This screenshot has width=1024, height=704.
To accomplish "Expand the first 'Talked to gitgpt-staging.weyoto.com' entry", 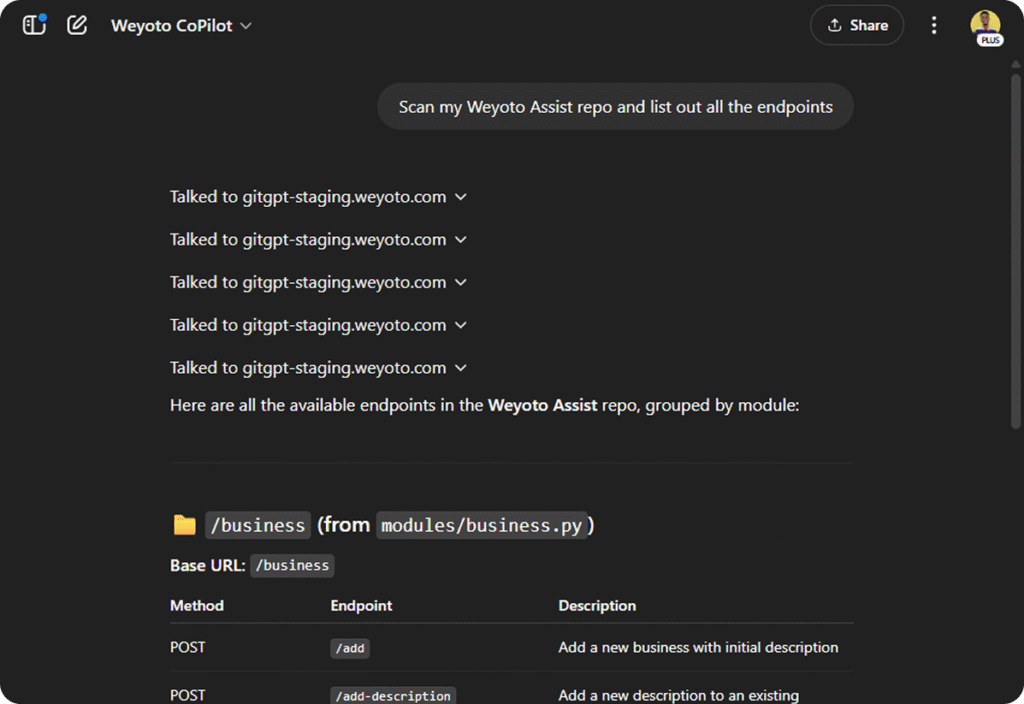I will [318, 197].
